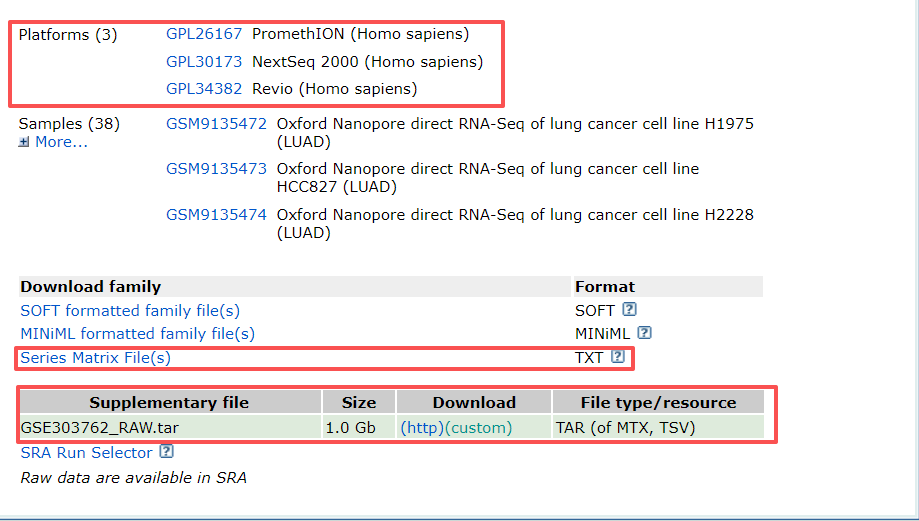Open the GPL30173 platform link
The image size is (919, 521).
click(x=203, y=62)
